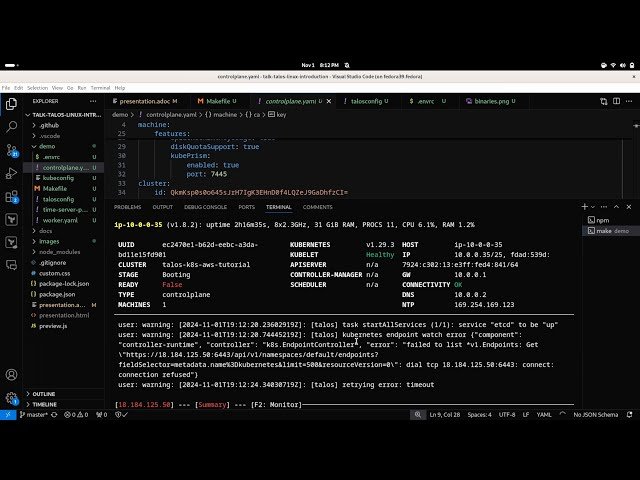
Task: Collapse the demo folder
Action: coord(46,146)
